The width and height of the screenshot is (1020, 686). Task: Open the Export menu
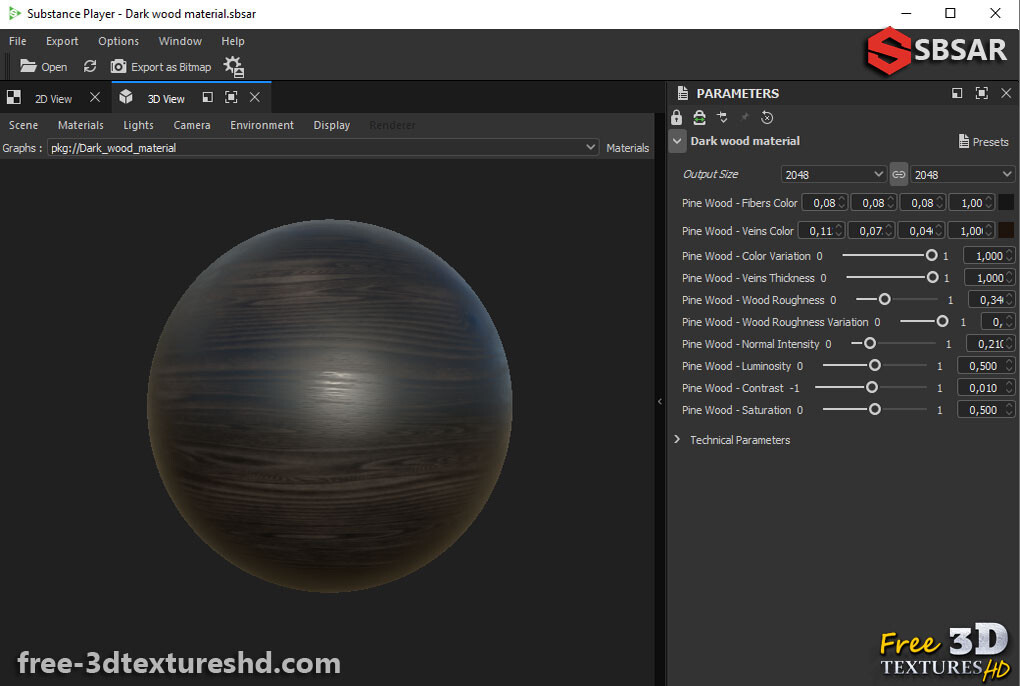coord(61,41)
